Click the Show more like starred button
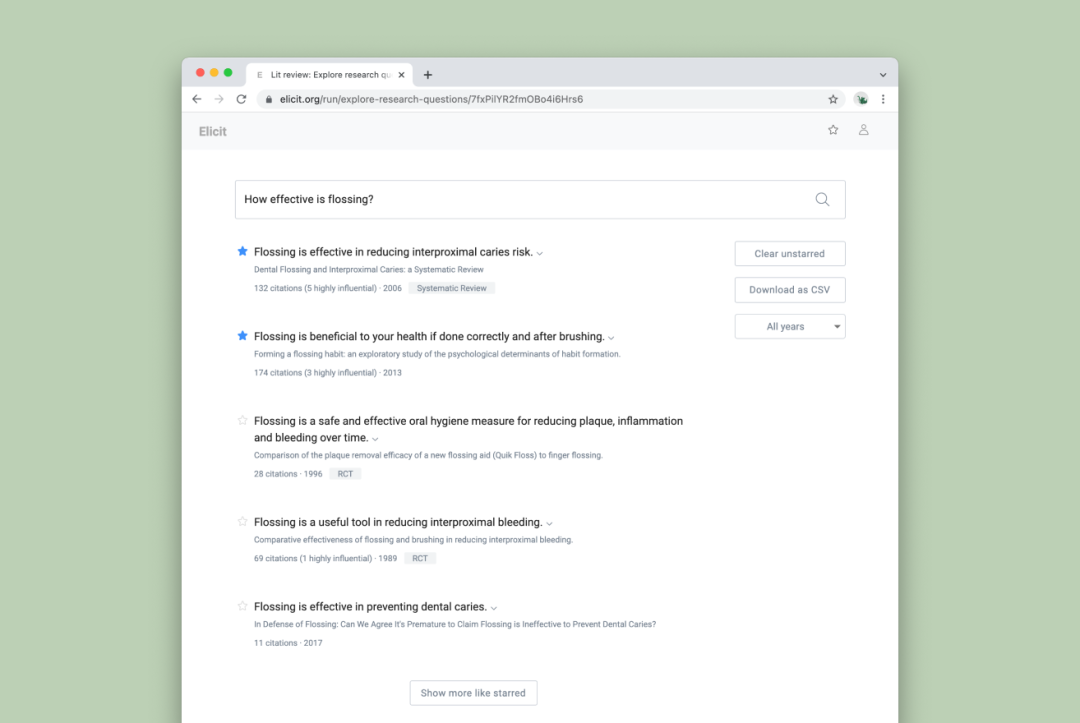 tap(473, 693)
